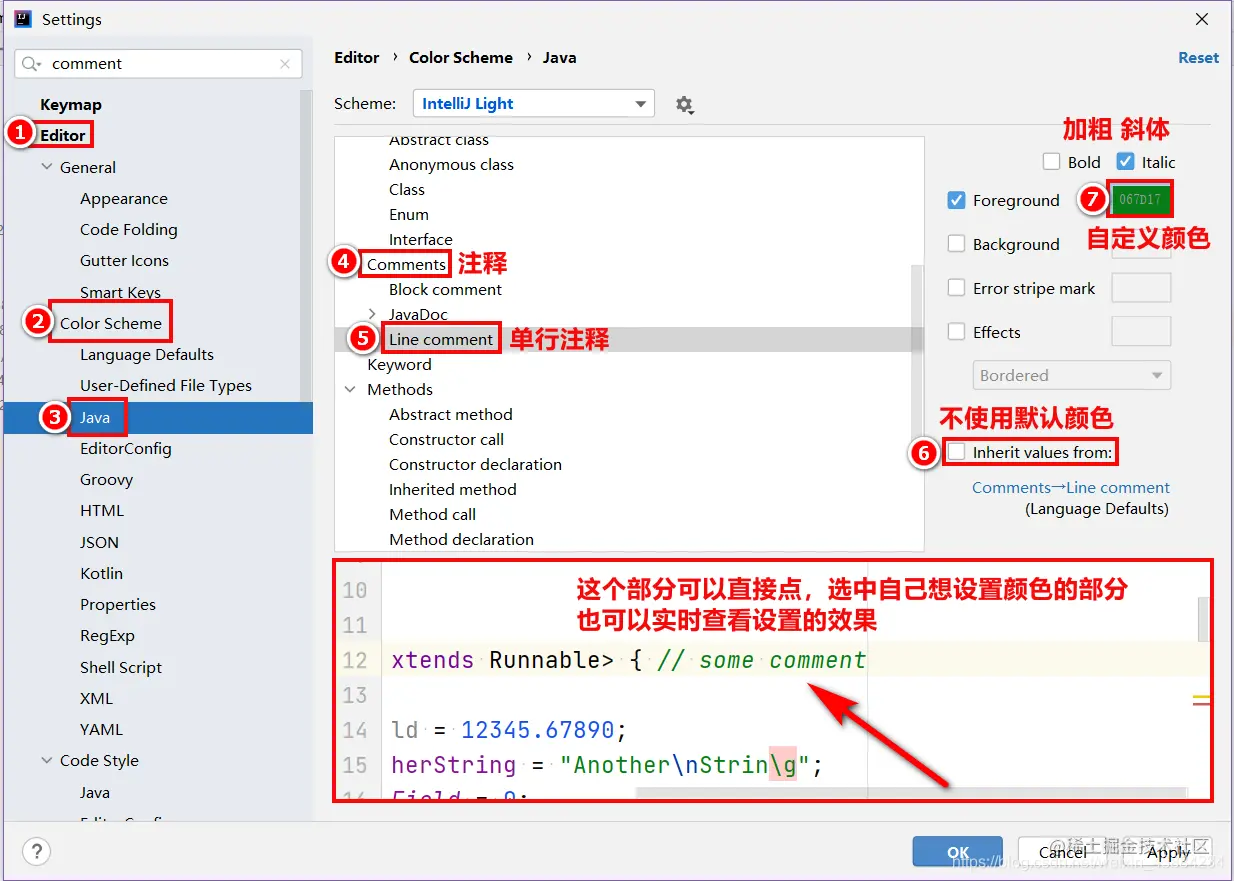Image resolution: width=1234 pixels, height=881 pixels.
Task: Select the Java color scheme page
Action: point(95,417)
